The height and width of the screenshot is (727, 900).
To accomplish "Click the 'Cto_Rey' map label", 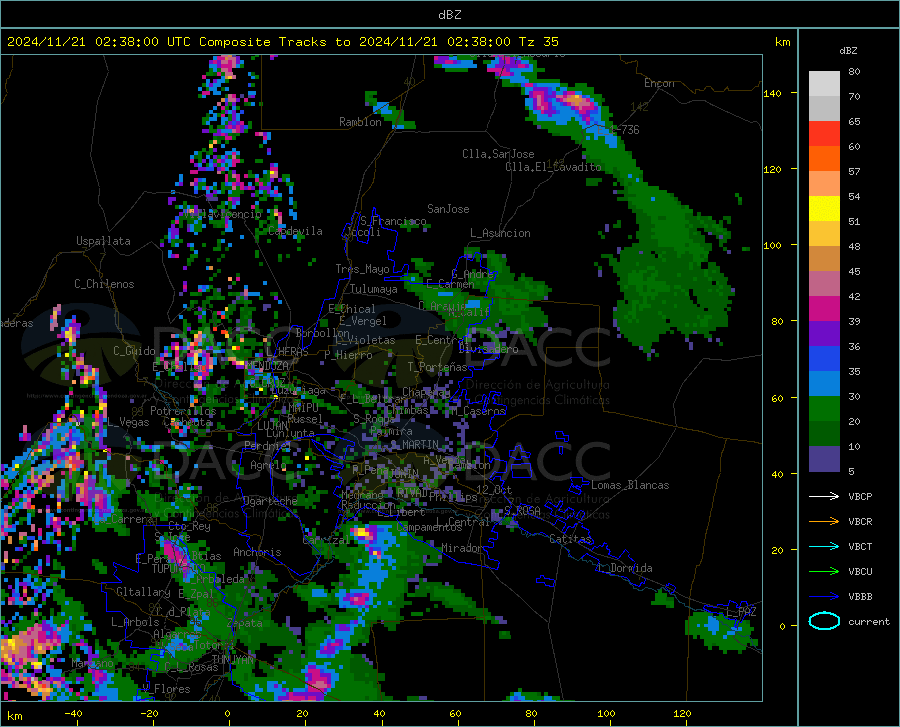I will pos(189,526).
